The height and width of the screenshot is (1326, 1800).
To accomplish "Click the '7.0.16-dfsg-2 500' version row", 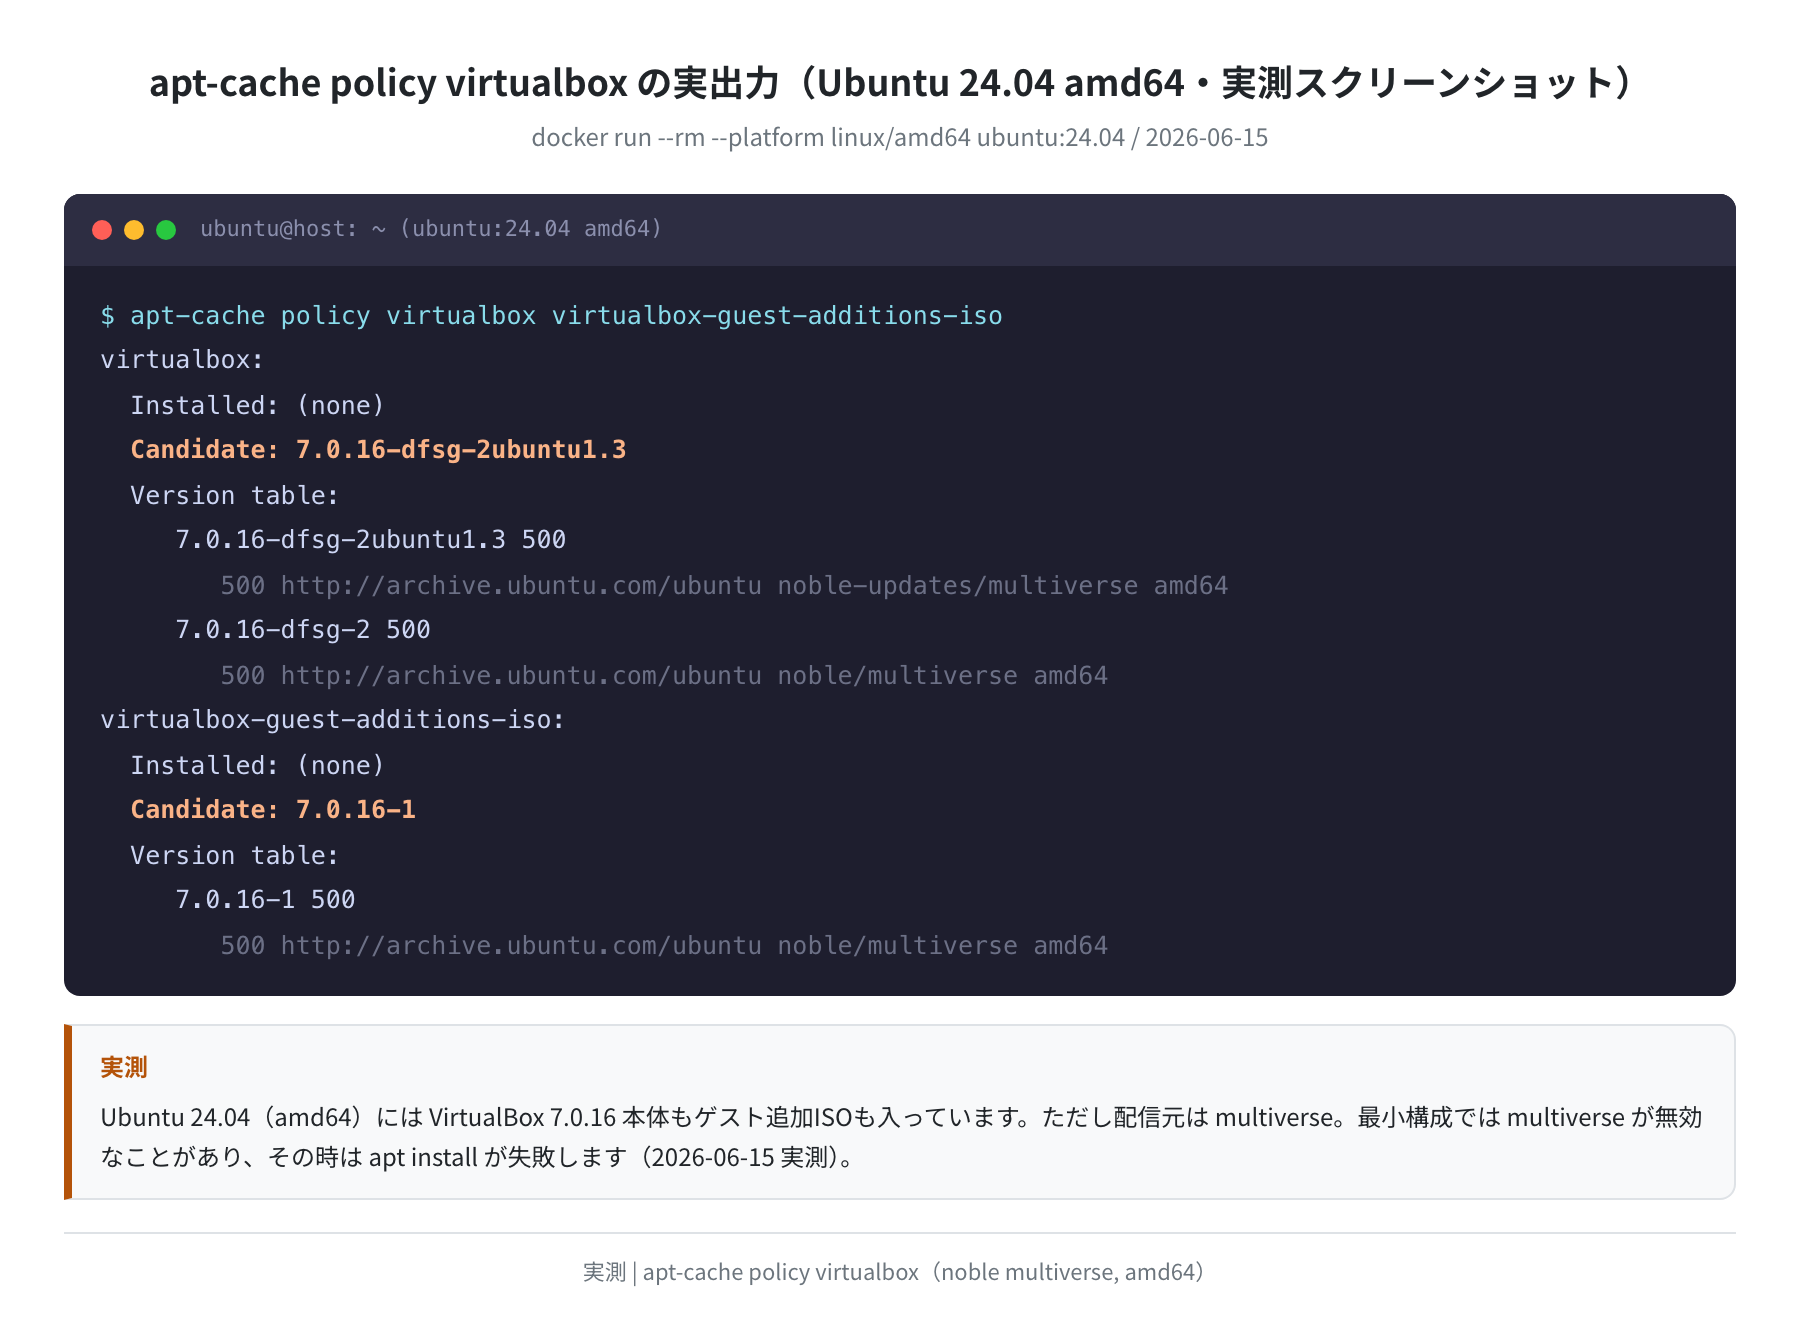I will pos(303,630).
